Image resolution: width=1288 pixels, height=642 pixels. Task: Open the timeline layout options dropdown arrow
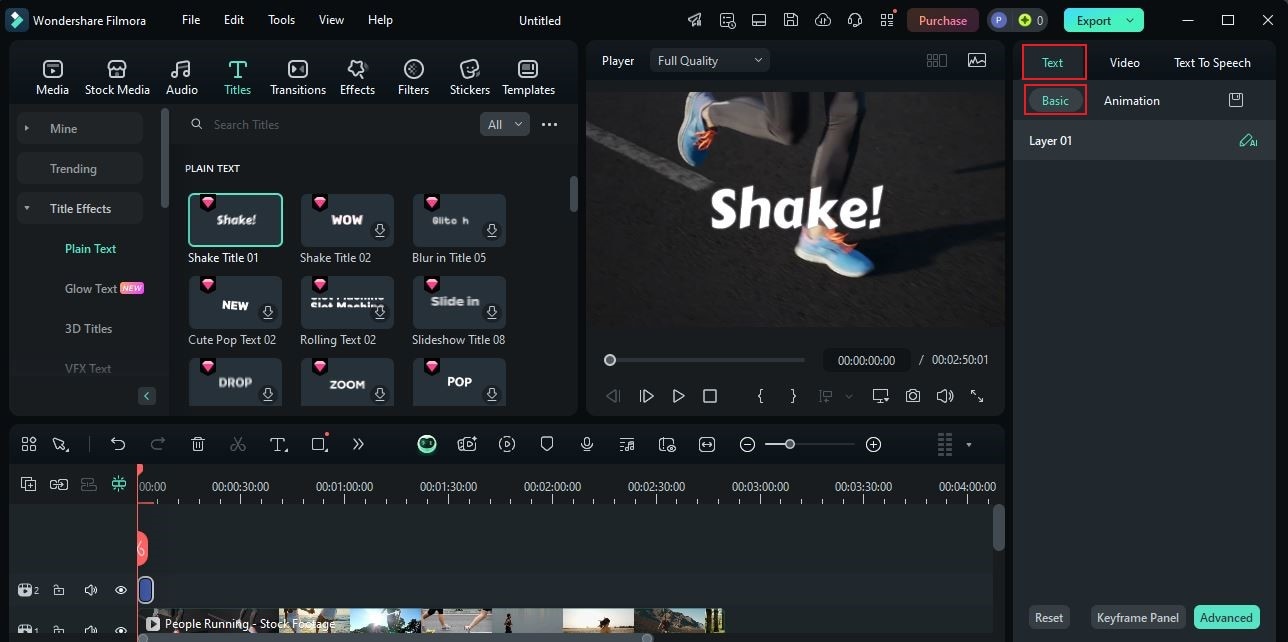click(x=968, y=444)
